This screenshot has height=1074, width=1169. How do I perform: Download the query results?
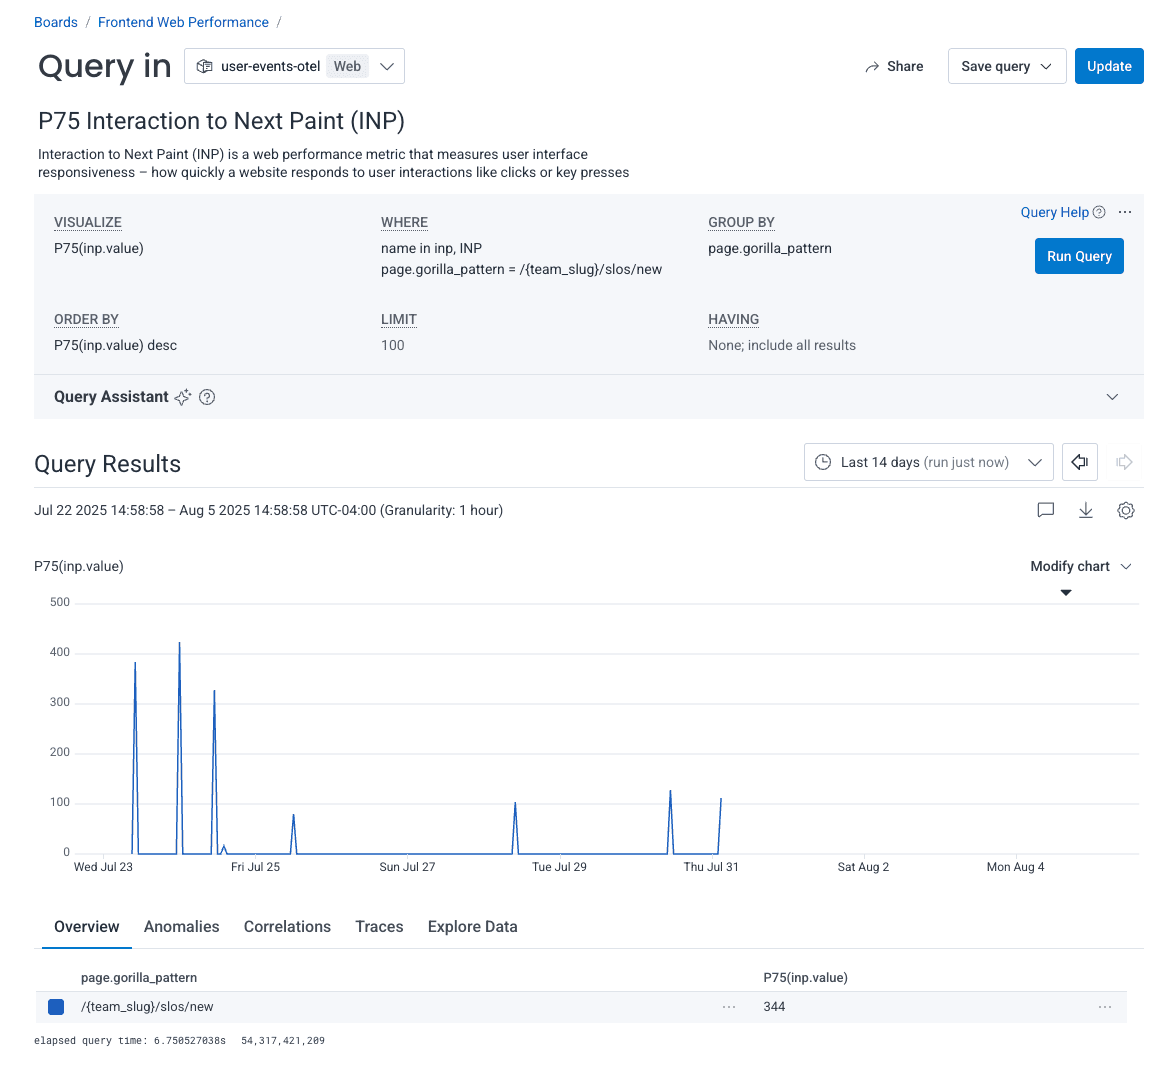click(x=1086, y=510)
